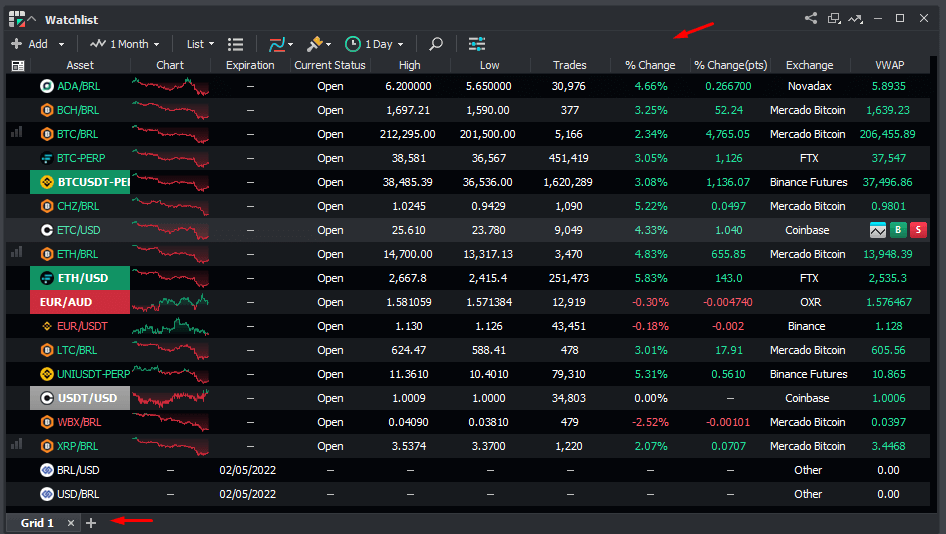Close the Grid 1 tab

click(71, 523)
